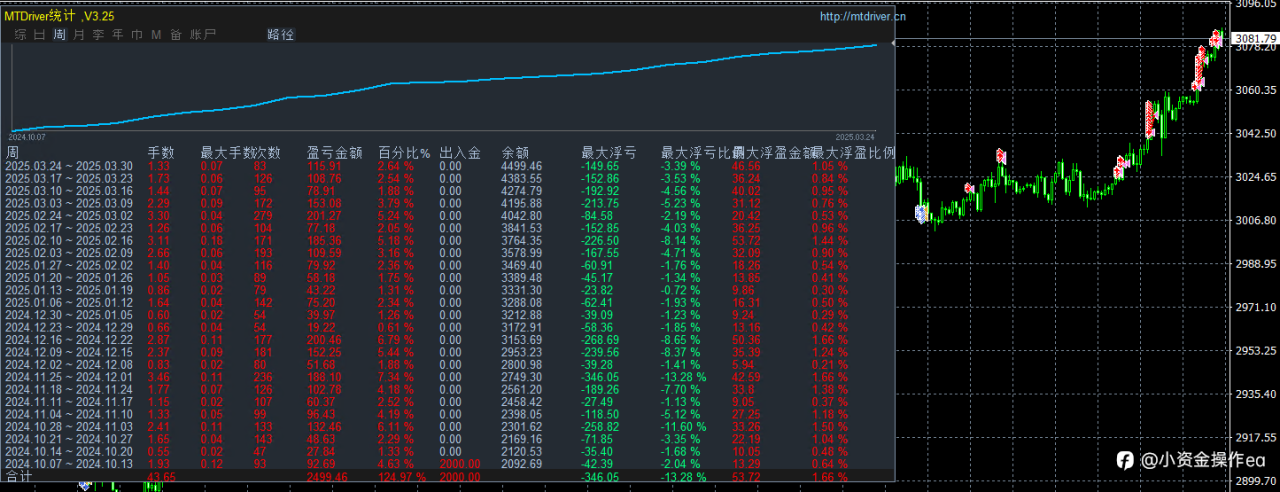
Task: Click the 路径 path button
Action: click(x=281, y=34)
